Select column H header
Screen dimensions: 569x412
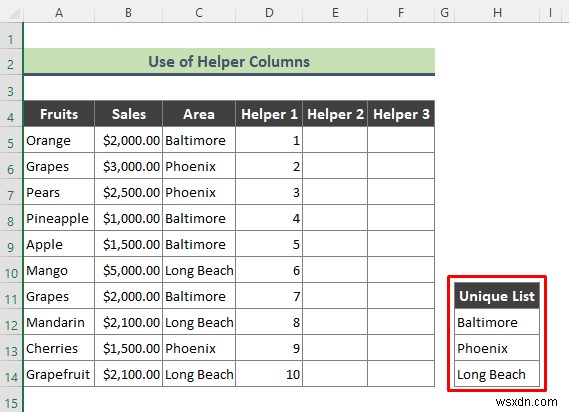click(x=497, y=13)
